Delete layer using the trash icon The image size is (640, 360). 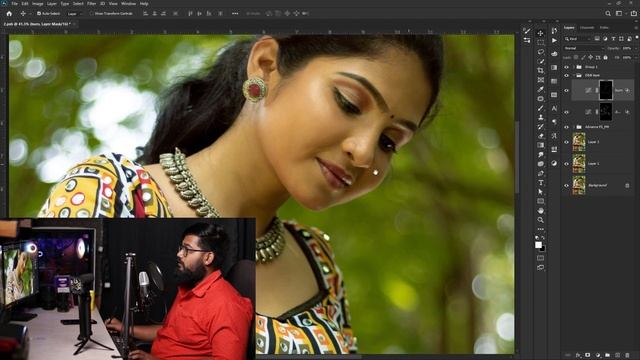[627, 356]
